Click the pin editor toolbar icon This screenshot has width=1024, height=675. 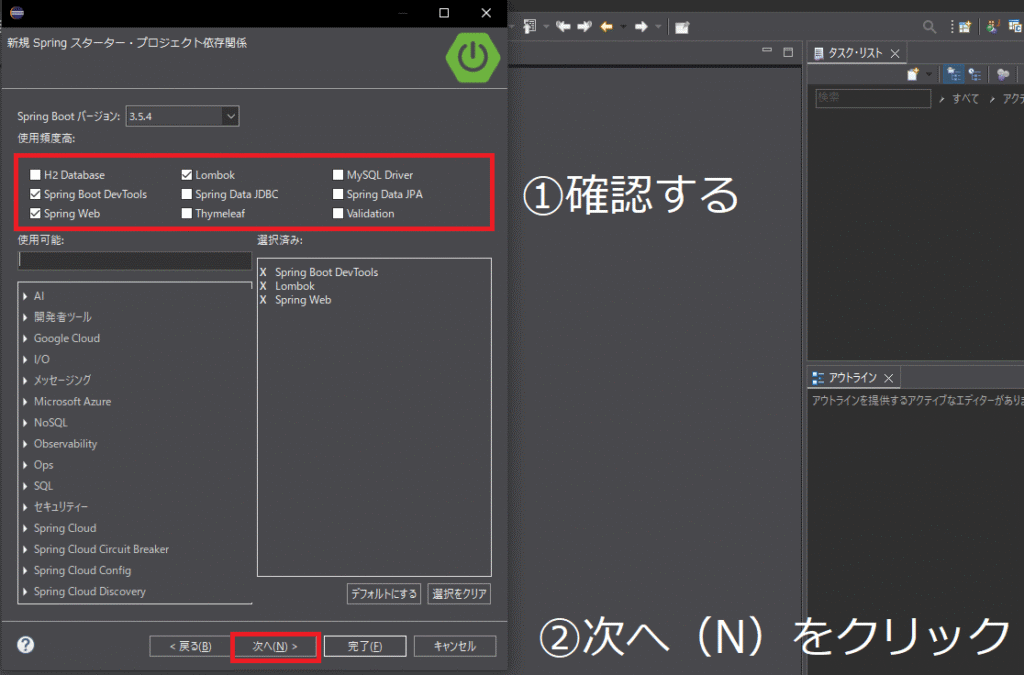point(682,27)
